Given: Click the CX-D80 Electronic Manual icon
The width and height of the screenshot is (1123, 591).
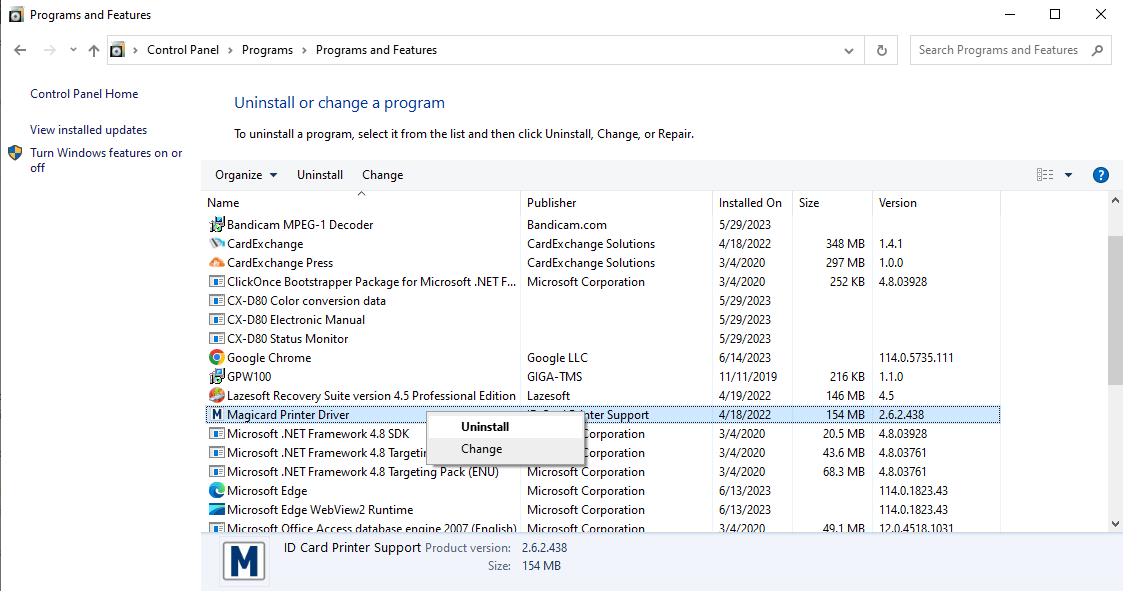Looking at the screenshot, I should click(x=216, y=319).
